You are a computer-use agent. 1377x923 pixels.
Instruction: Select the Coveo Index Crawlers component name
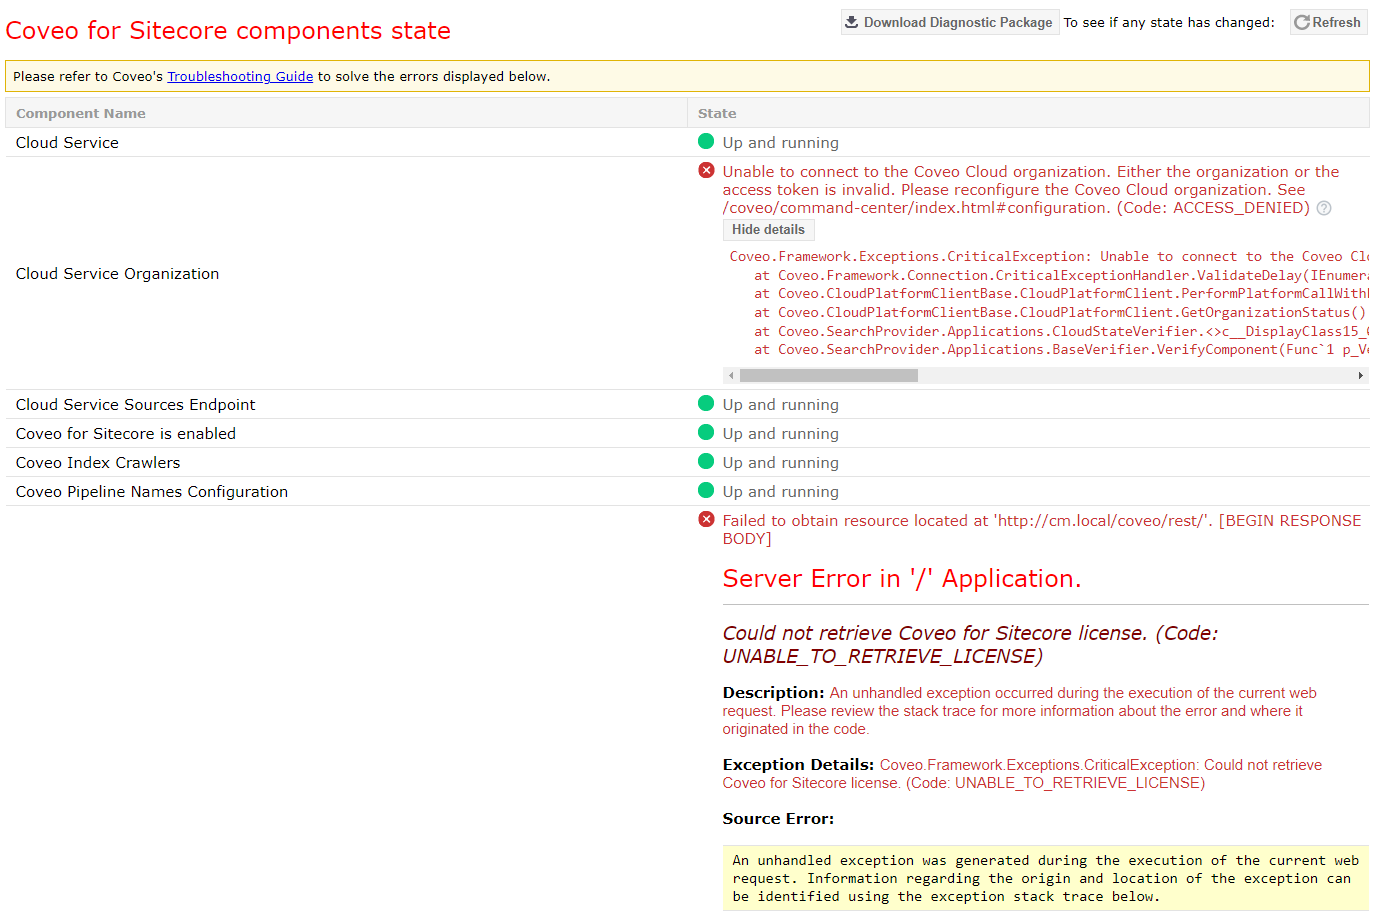98,463
